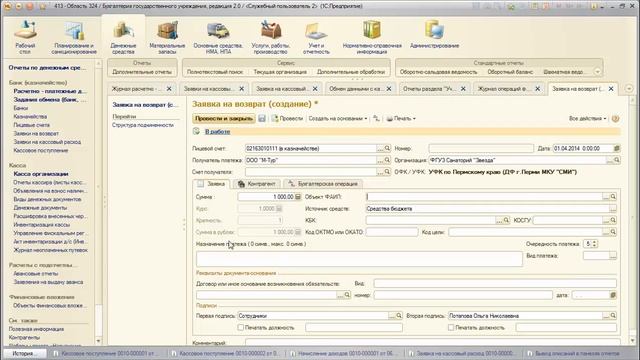Switch to Бухгалтерская операция tab
Image resolution: width=640 pixels, height=360 pixels.
point(323,184)
